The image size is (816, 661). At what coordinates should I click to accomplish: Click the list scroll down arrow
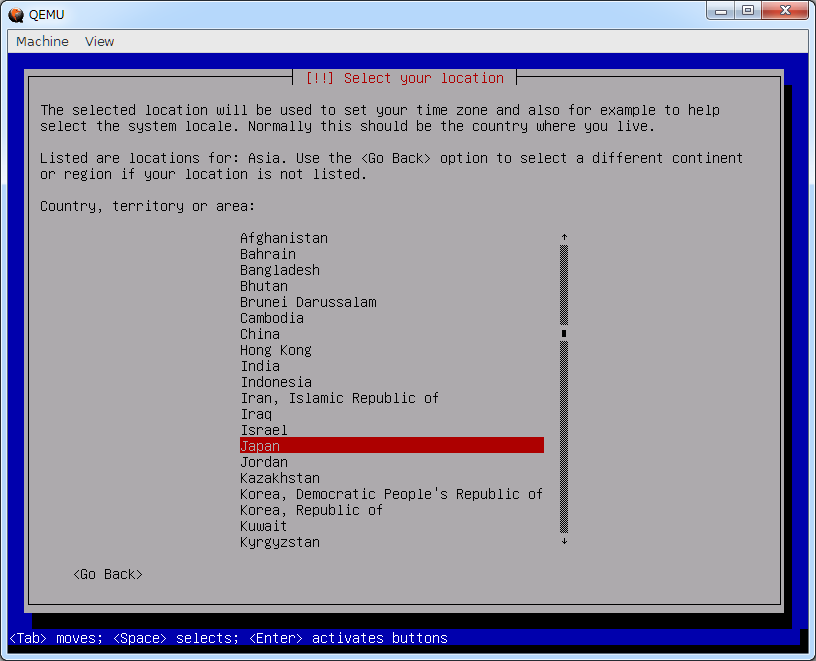click(x=564, y=541)
